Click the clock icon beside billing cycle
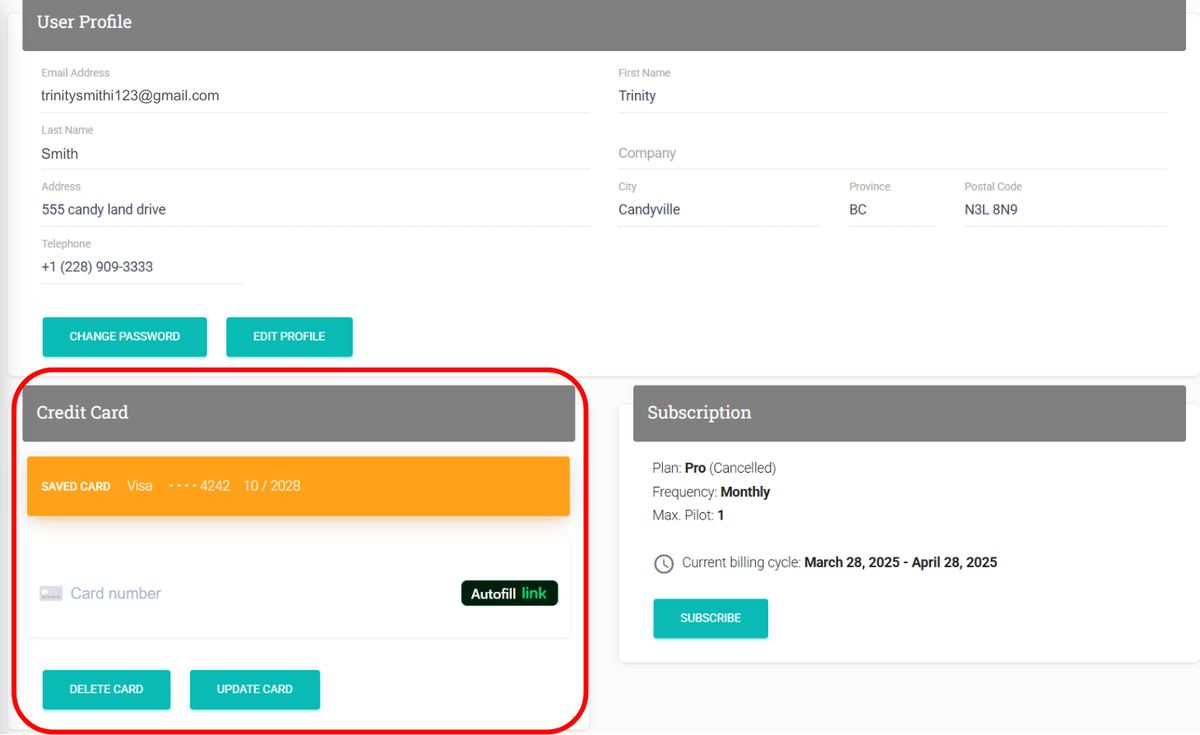This screenshot has width=1200, height=735. 664,563
